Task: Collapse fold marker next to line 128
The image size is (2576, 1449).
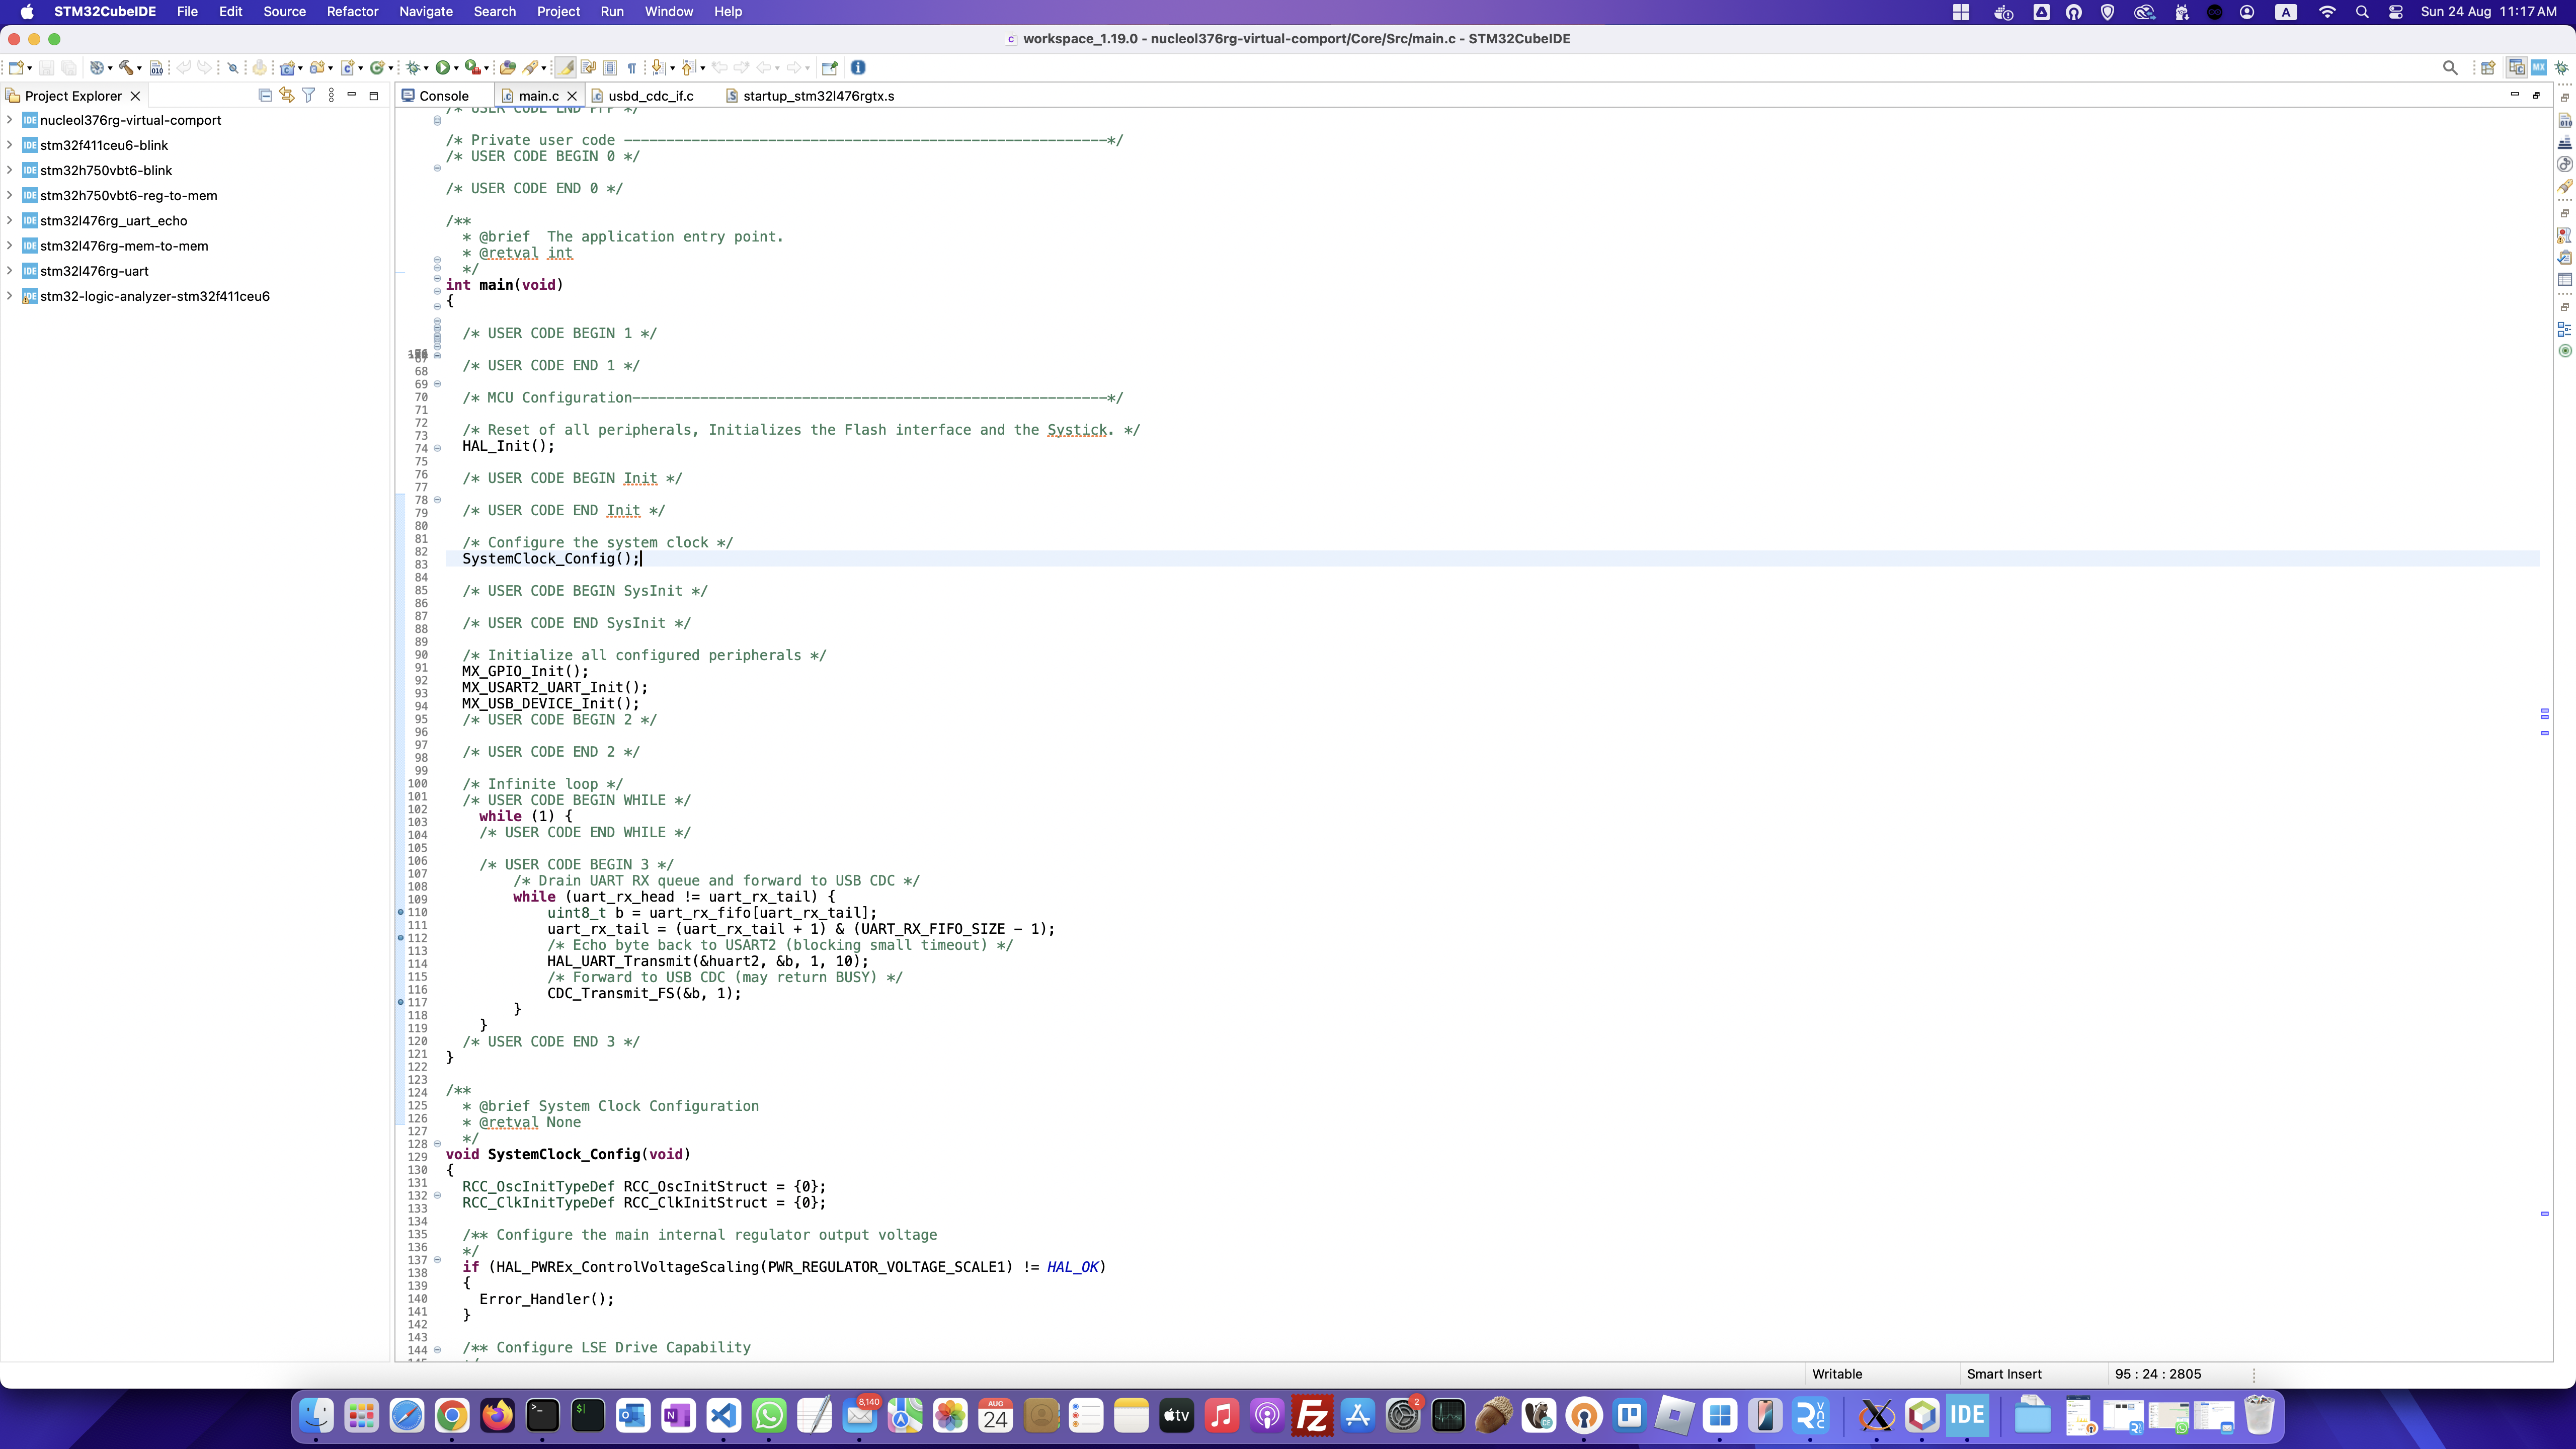Action: (x=437, y=1143)
